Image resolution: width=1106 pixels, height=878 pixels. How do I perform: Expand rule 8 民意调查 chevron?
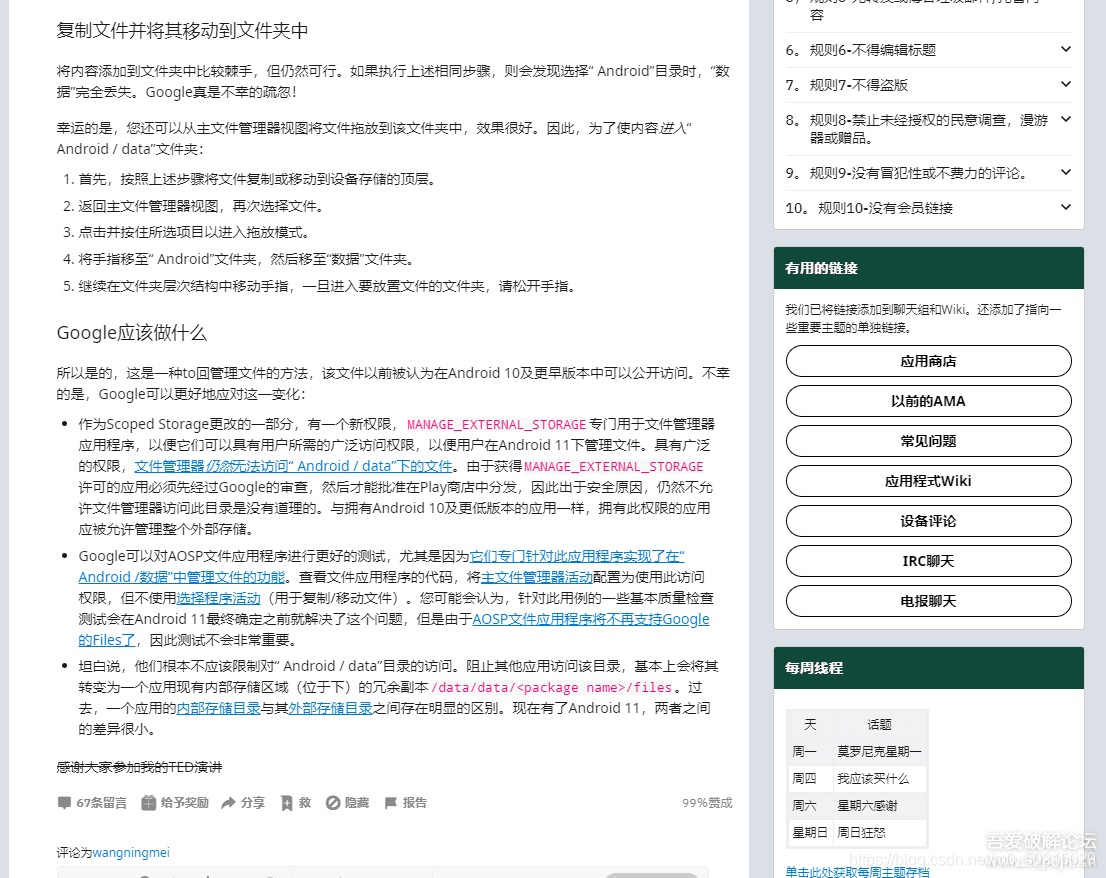(x=1066, y=119)
